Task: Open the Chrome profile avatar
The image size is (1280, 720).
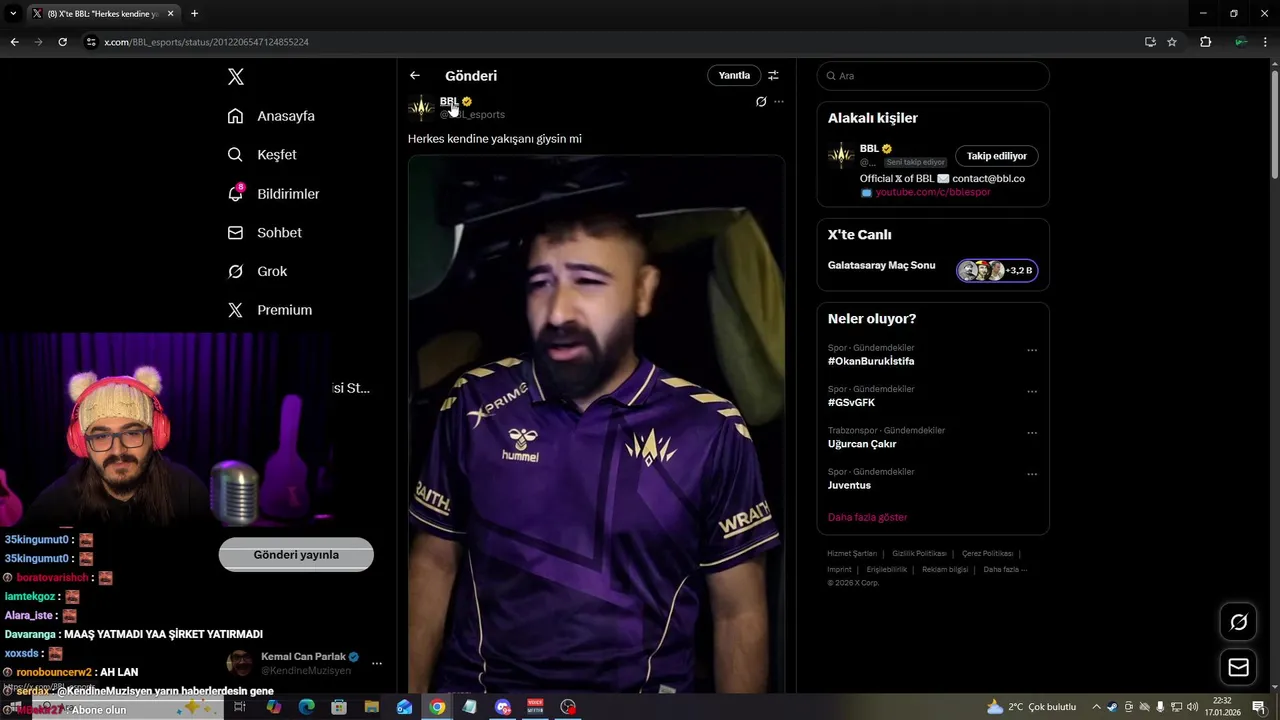Action: click(1240, 42)
